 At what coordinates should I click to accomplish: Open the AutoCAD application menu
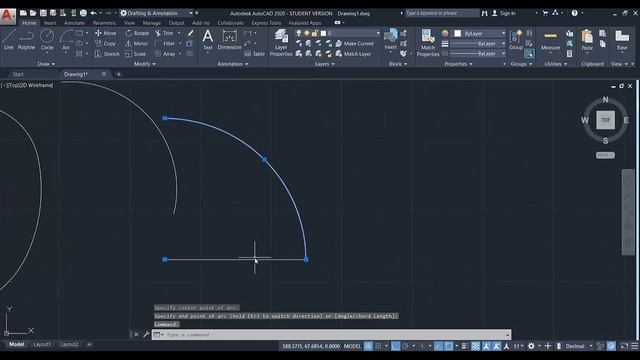coord(7,16)
